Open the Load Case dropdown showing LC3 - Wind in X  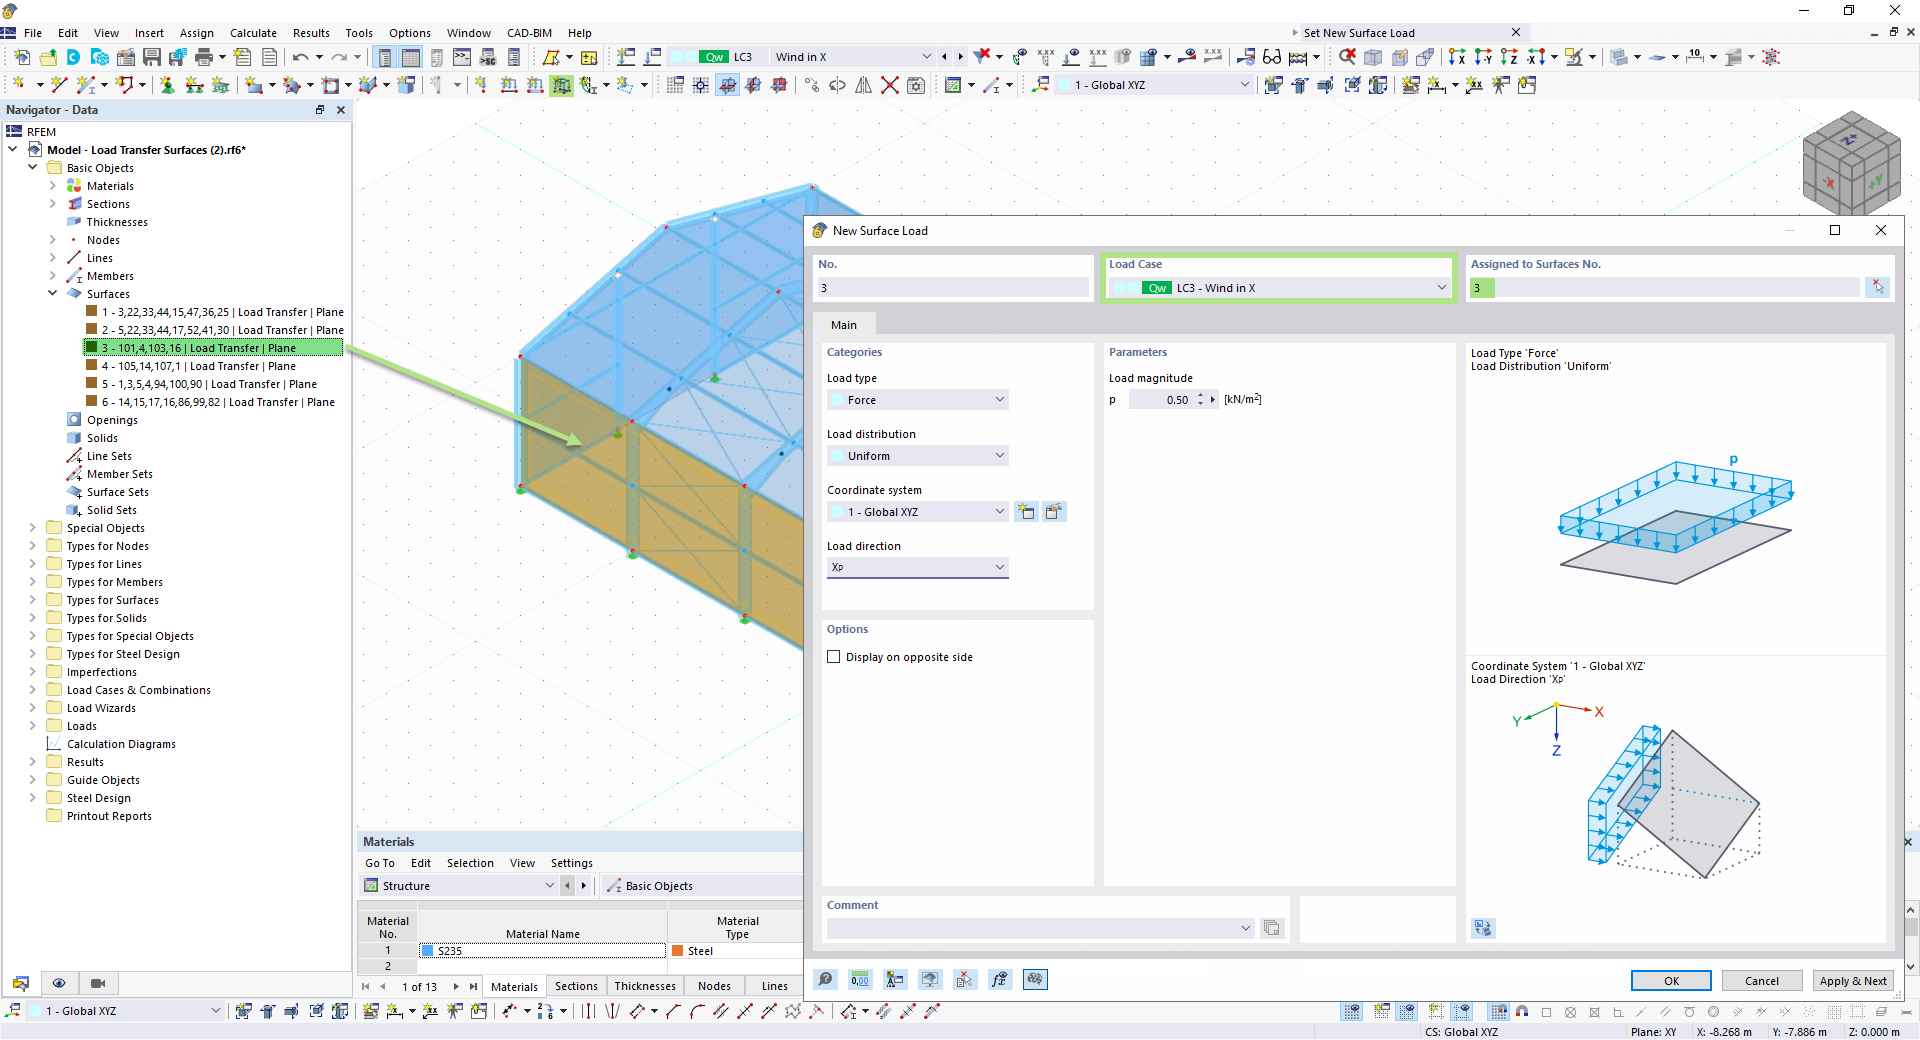tap(1440, 287)
